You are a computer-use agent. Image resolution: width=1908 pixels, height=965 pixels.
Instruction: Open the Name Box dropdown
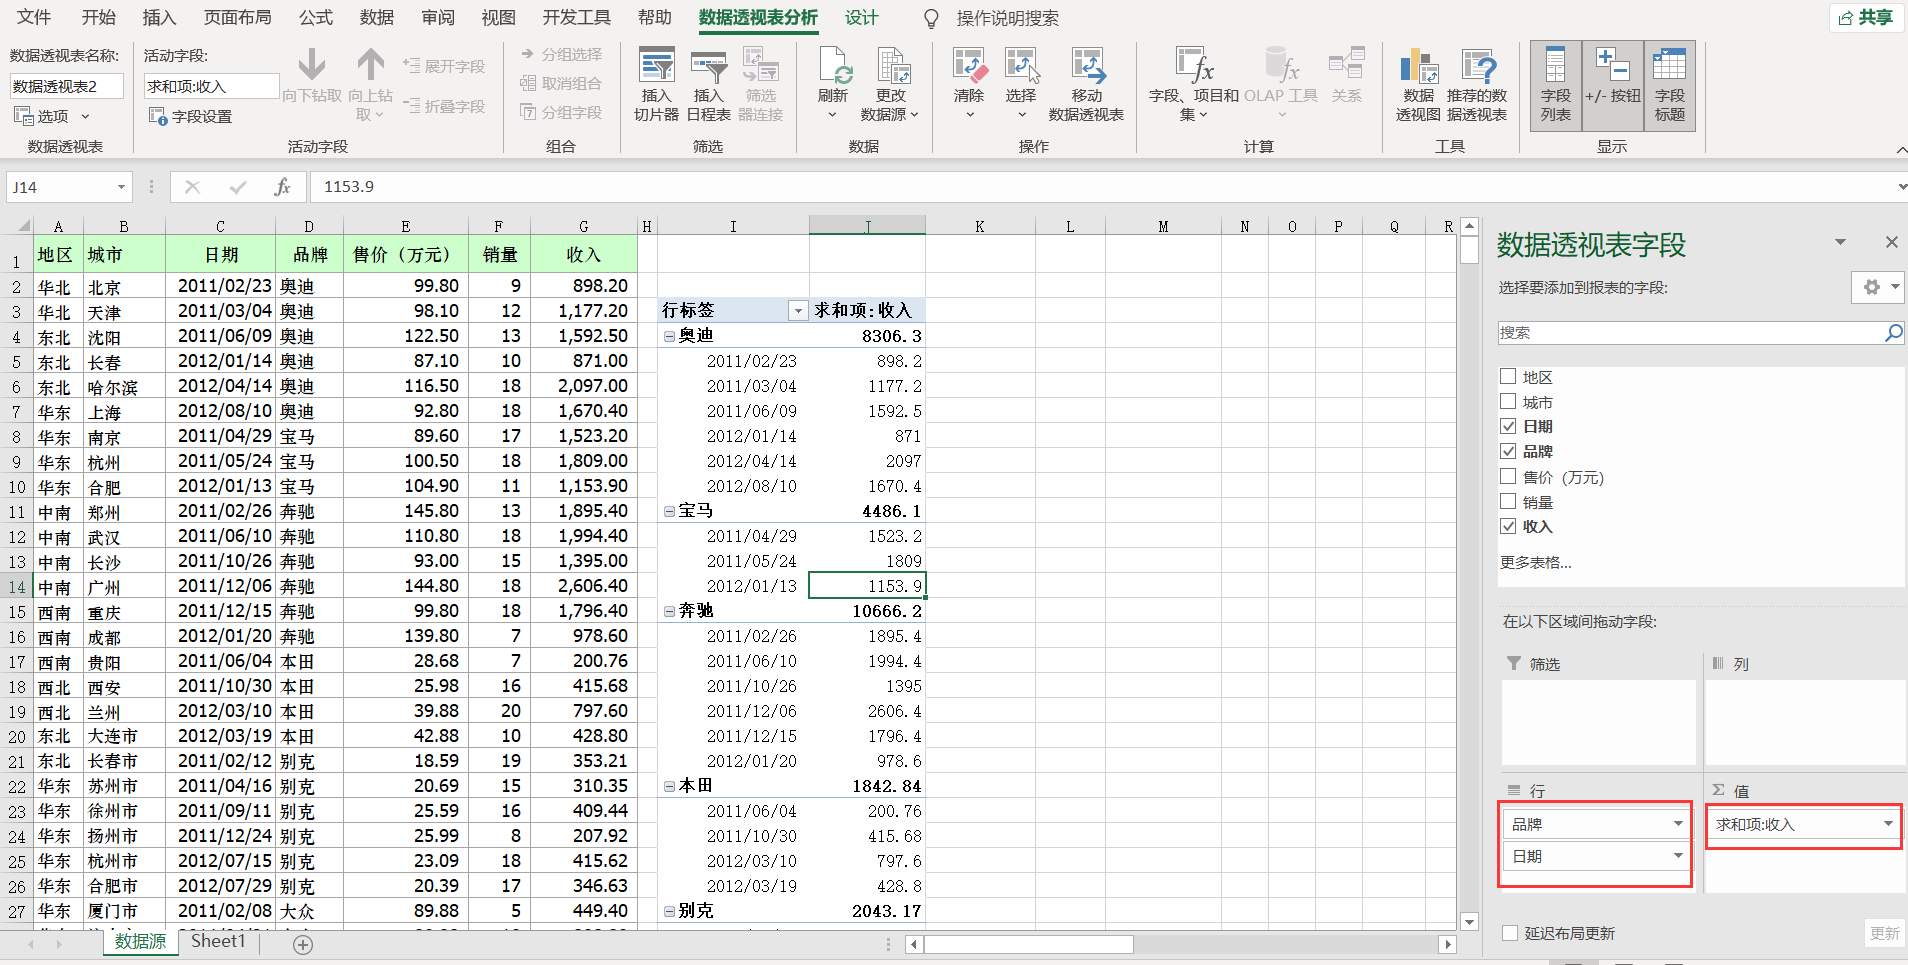click(x=121, y=187)
